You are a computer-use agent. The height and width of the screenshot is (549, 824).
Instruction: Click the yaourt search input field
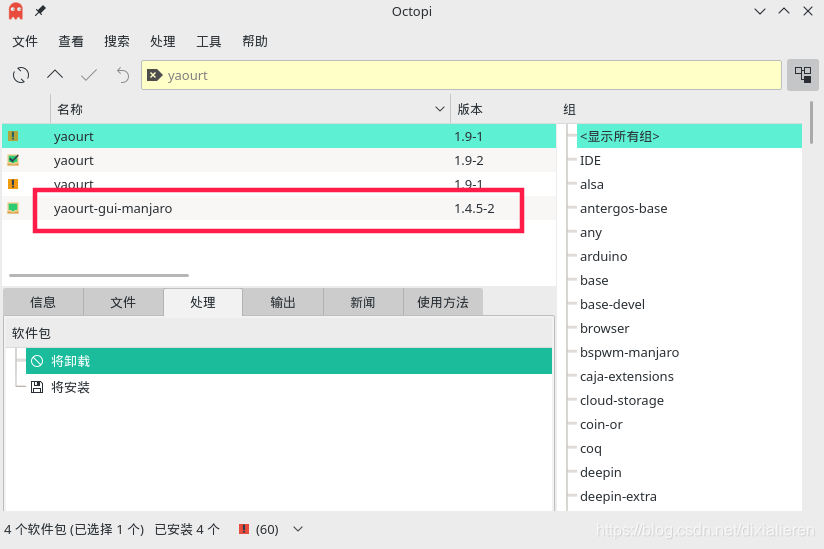click(461, 75)
